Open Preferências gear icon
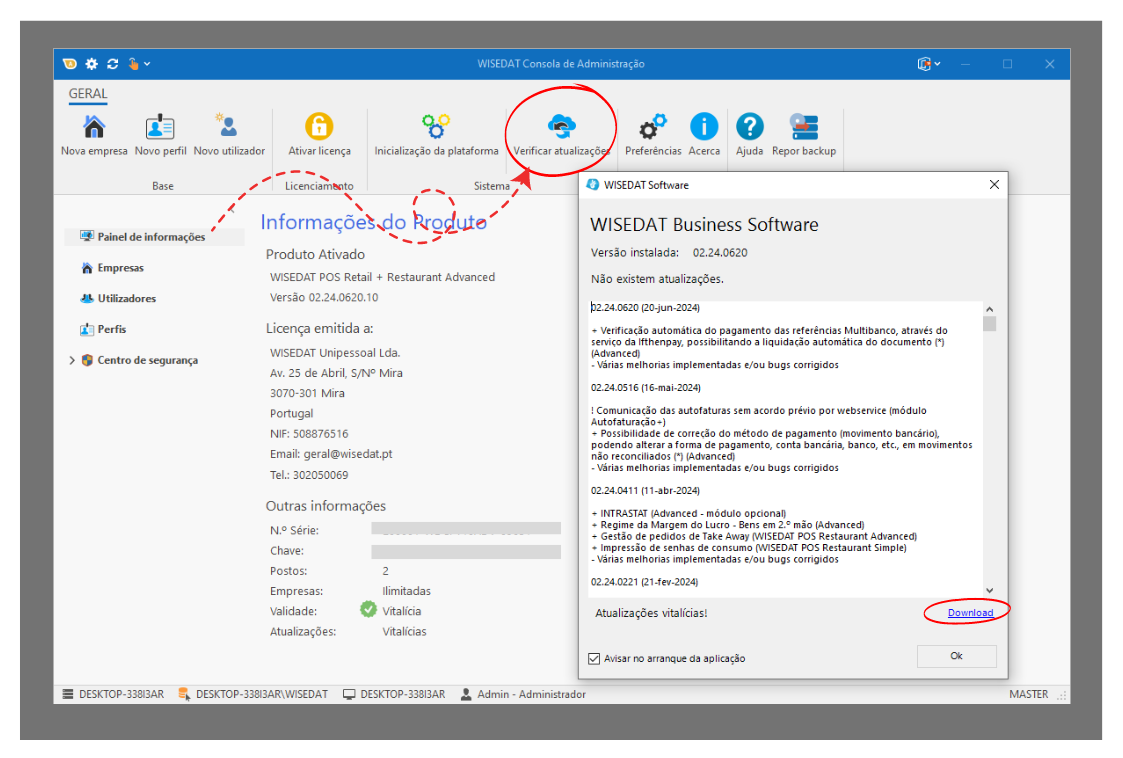This screenshot has height=758, width=1123. point(653,127)
